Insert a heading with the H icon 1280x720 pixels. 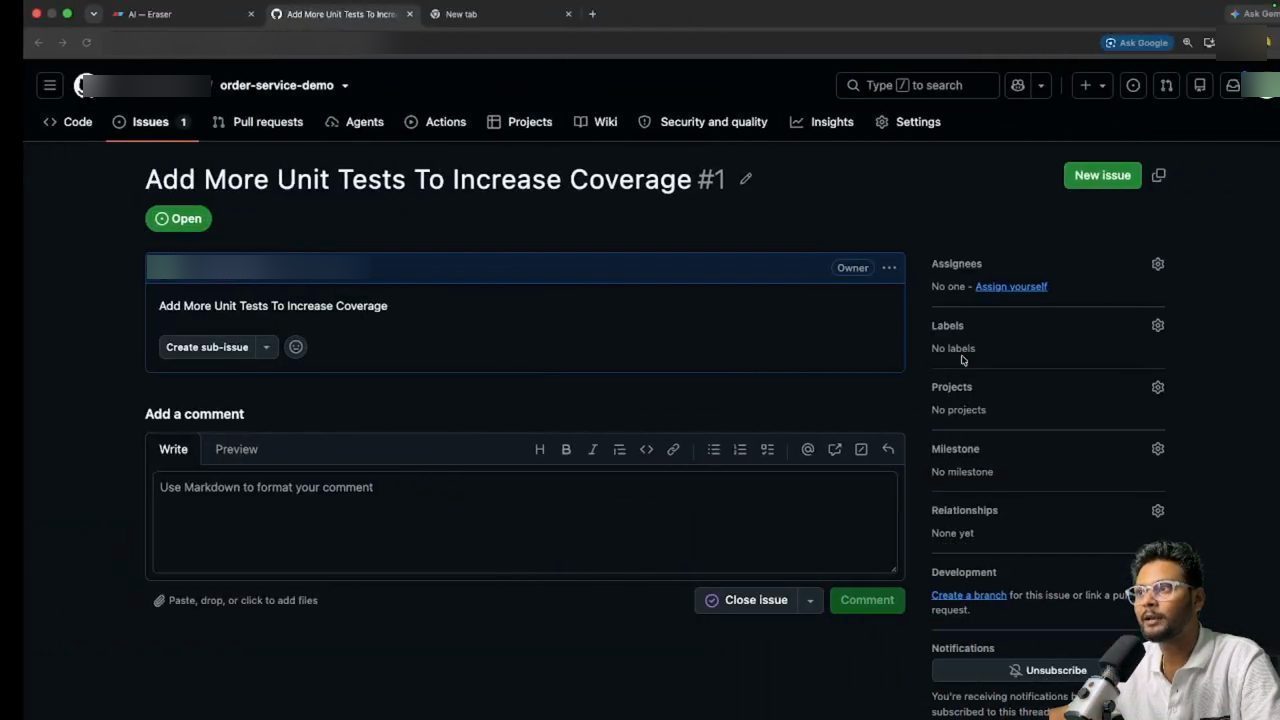coord(540,450)
